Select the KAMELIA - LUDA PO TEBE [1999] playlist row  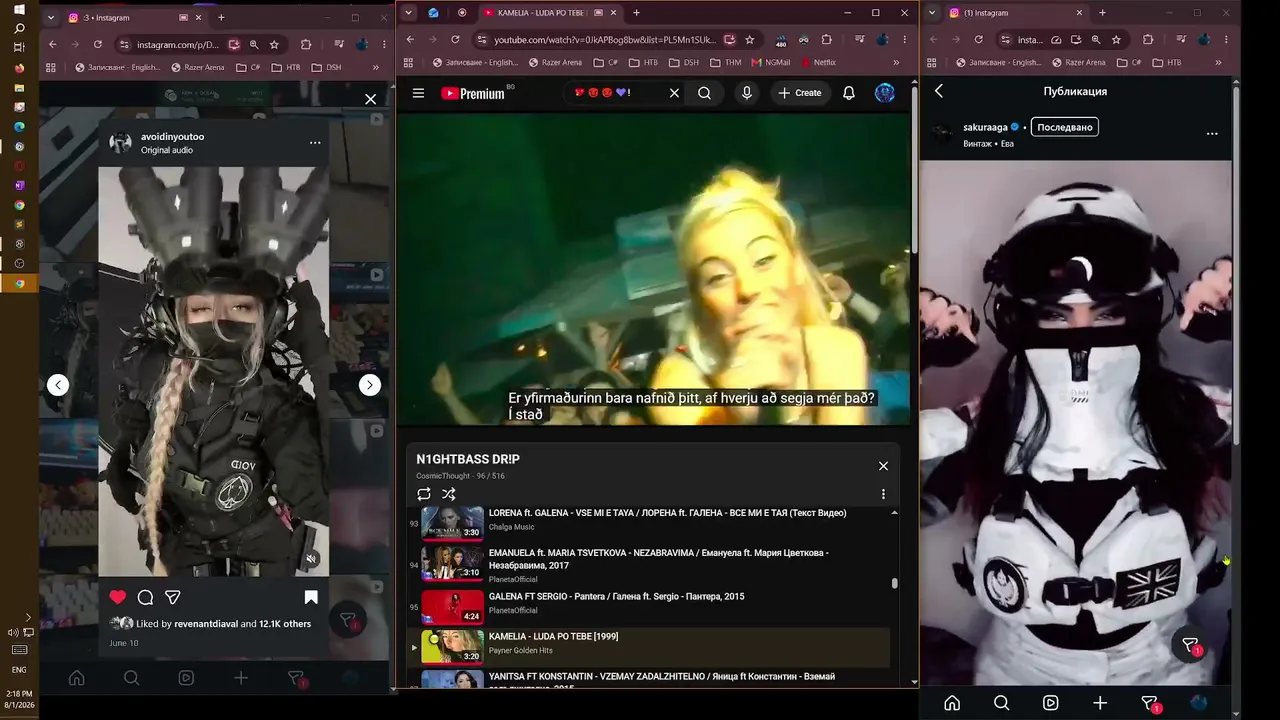pos(650,647)
